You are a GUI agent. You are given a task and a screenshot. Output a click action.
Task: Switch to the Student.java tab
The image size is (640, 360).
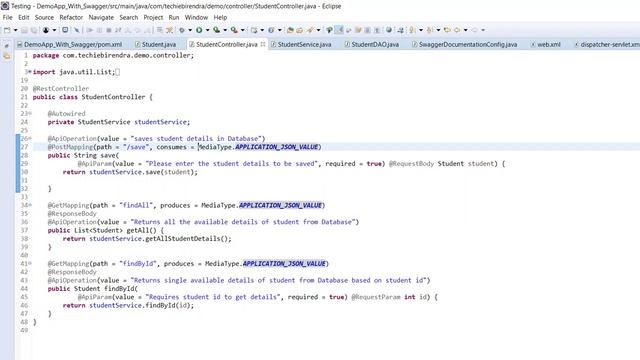pyautogui.click(x=156, y=44)
